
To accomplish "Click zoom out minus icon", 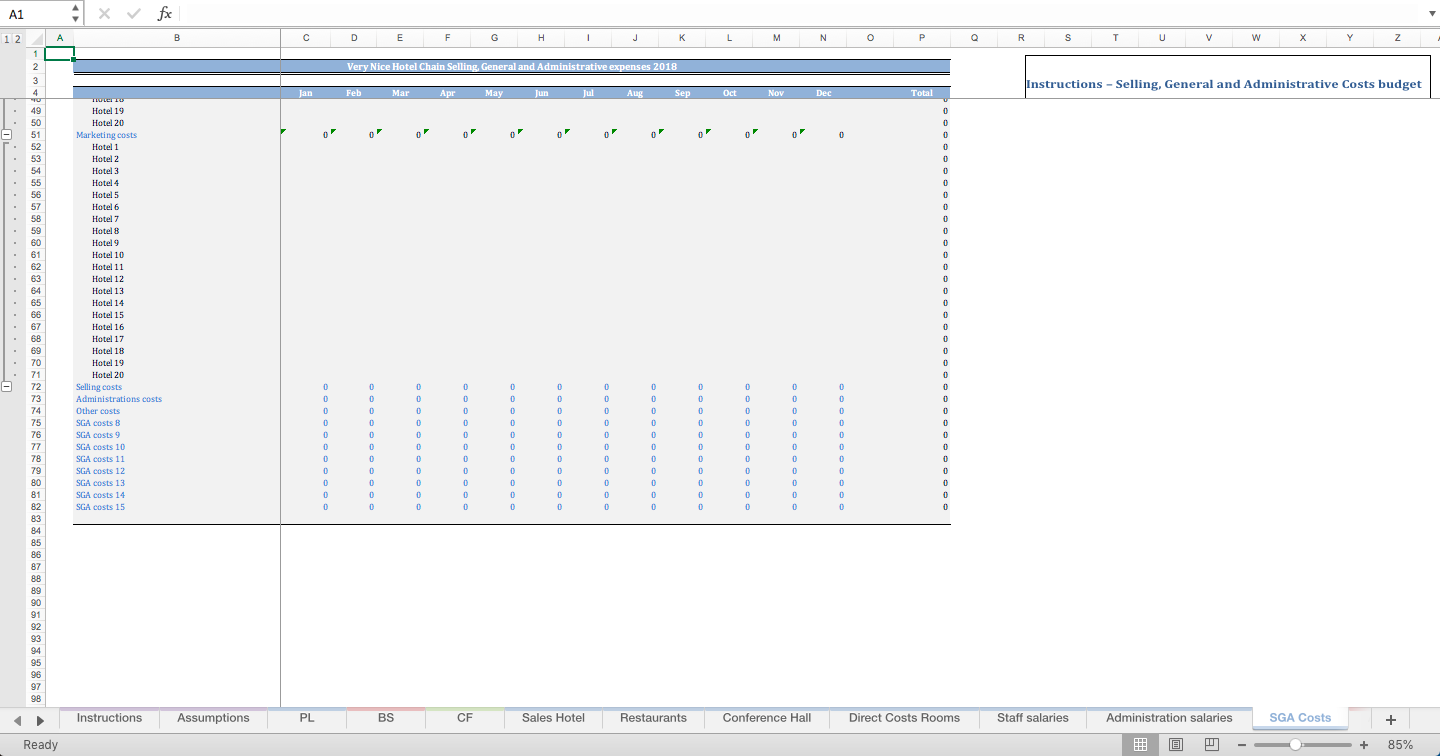I will (x=1242, y=745).
